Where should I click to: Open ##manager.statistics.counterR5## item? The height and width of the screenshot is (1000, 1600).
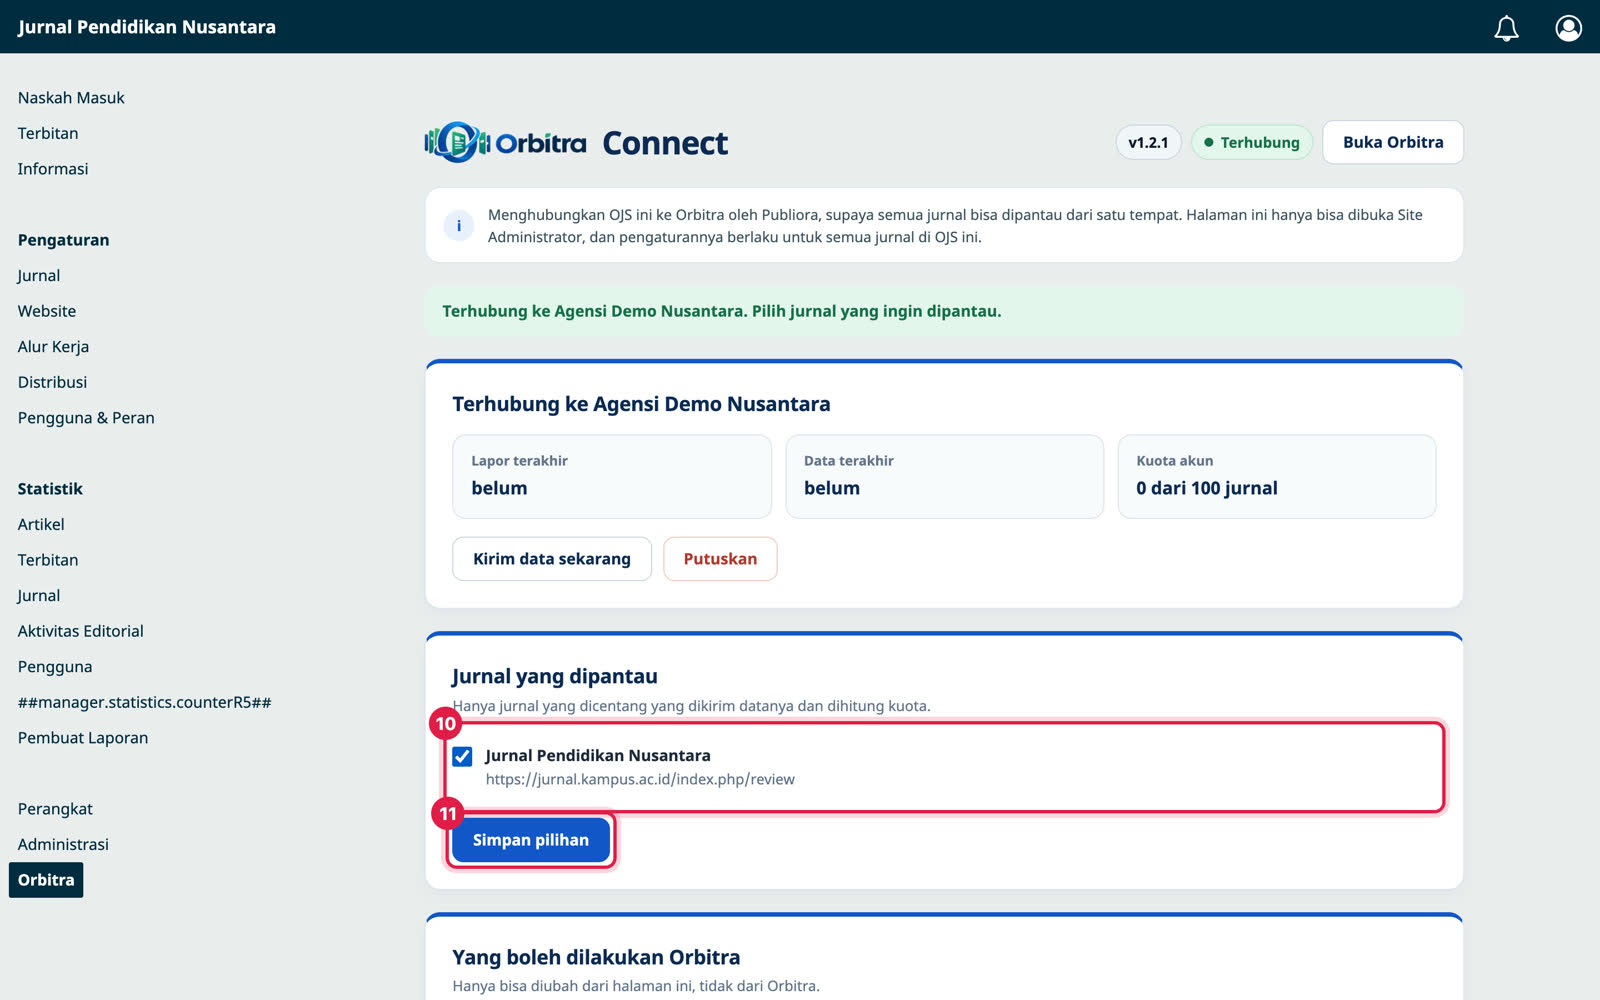tap(144, 702)
